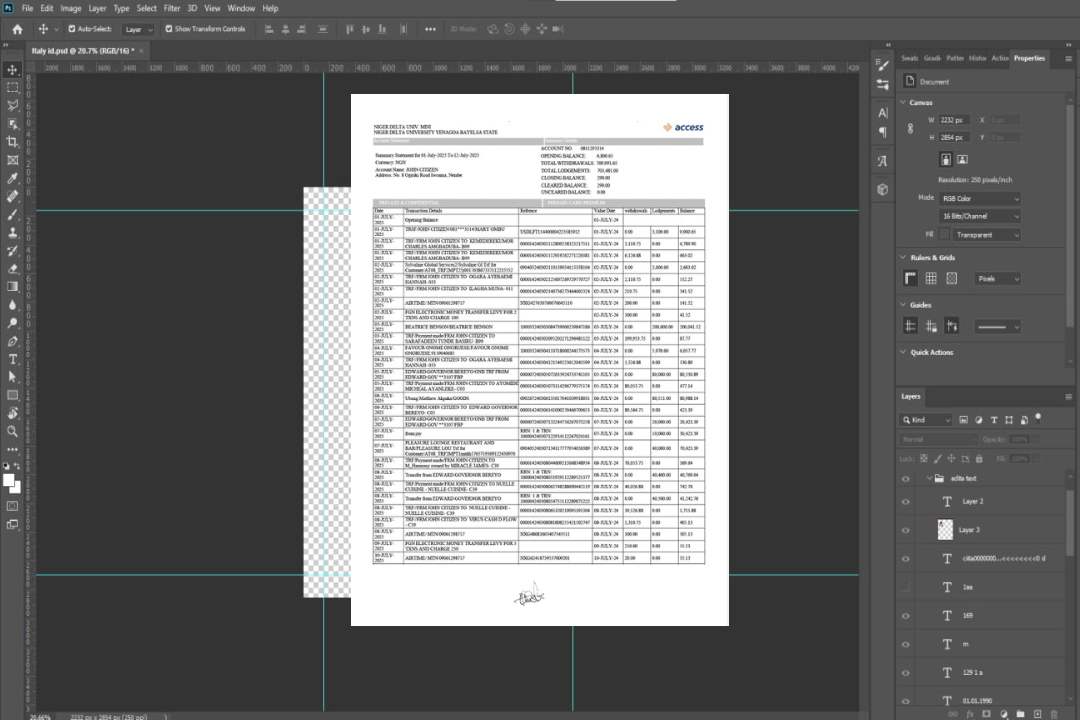Select the Hand tool
This screenshot has height=720, width=1080.
pyautogui.click(x=12, y=413)
